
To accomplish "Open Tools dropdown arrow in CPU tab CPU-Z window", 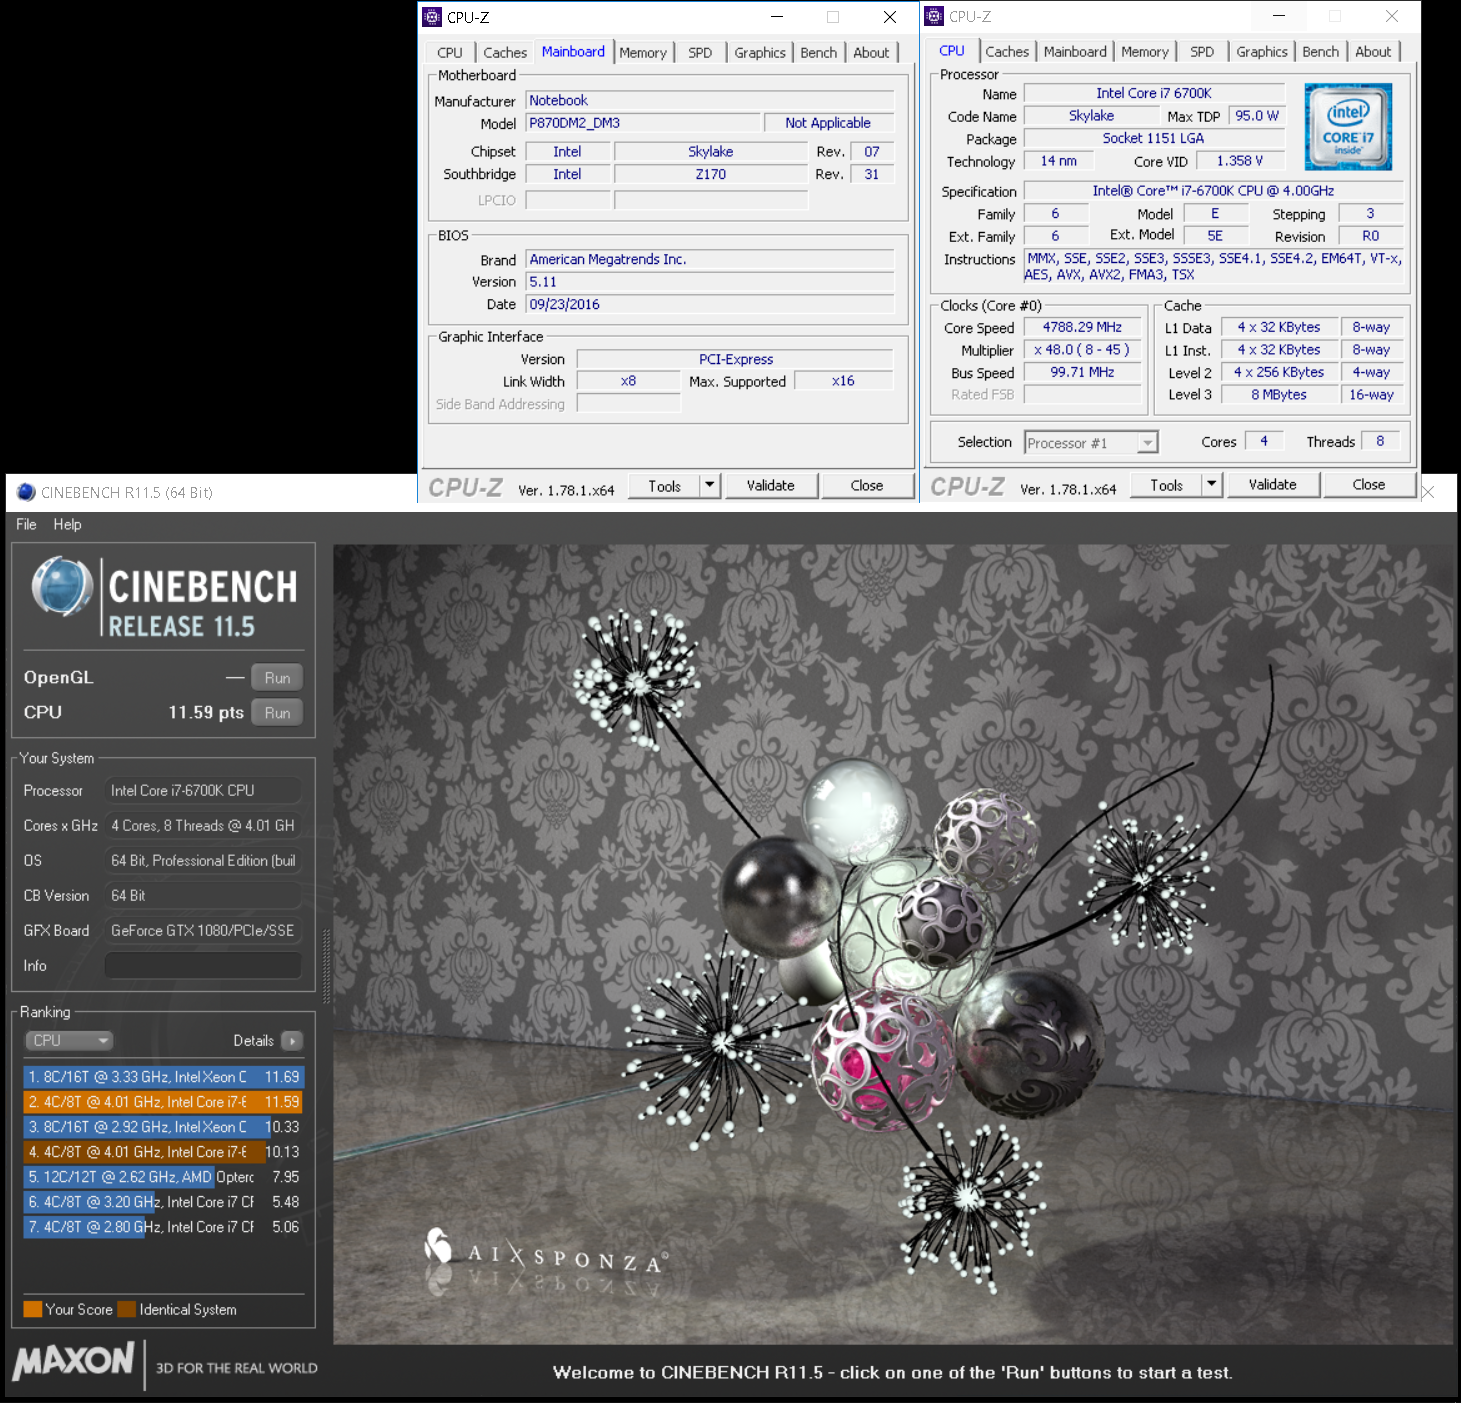I will point(1212,484).
